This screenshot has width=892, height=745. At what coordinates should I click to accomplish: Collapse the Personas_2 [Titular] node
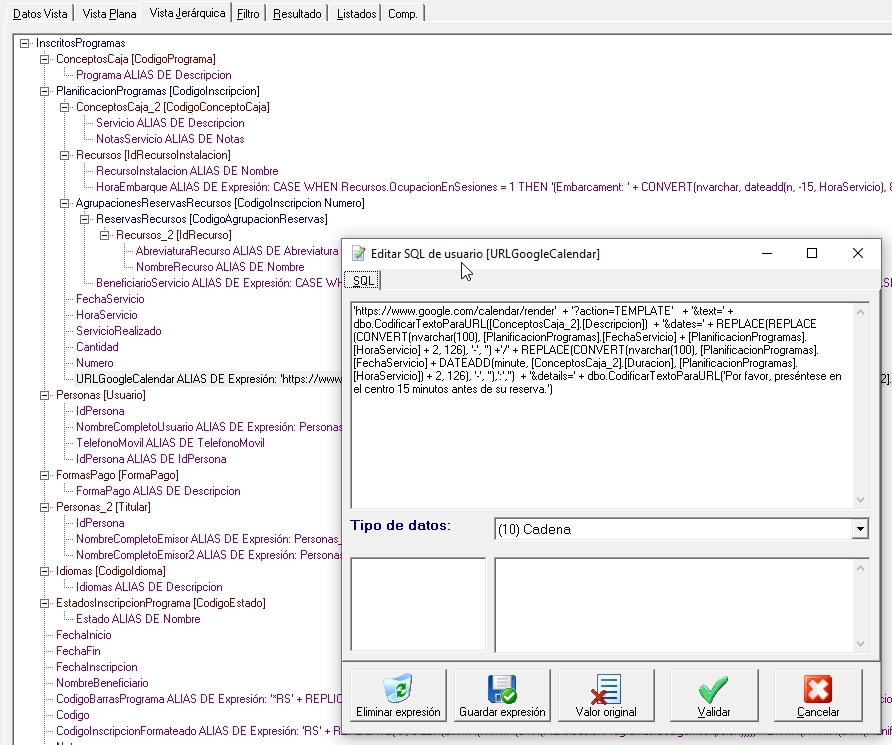coord(44,507)
